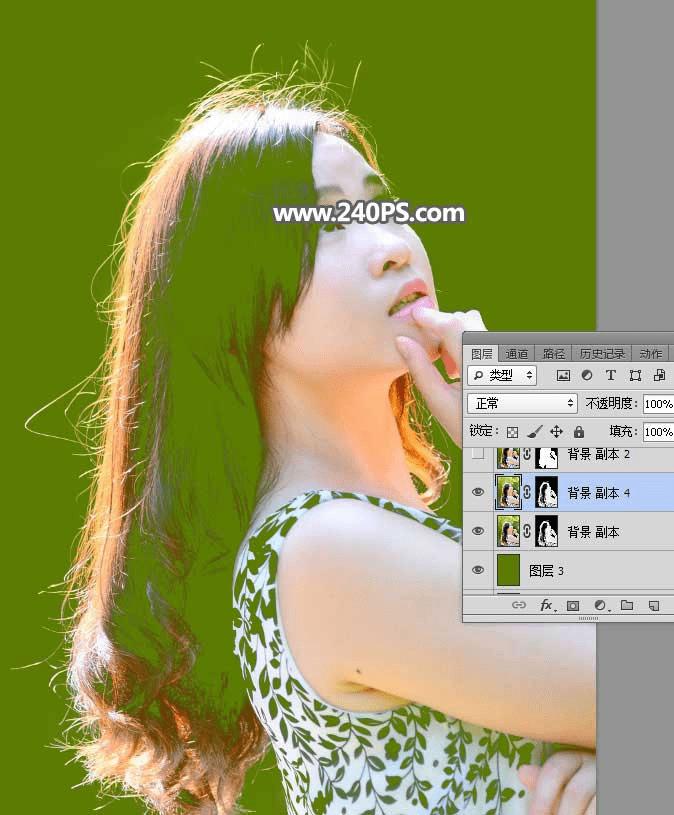Select the 背景 副本 mask thumbnail
This screenshot has height=815, width=674.
[546, 531]
